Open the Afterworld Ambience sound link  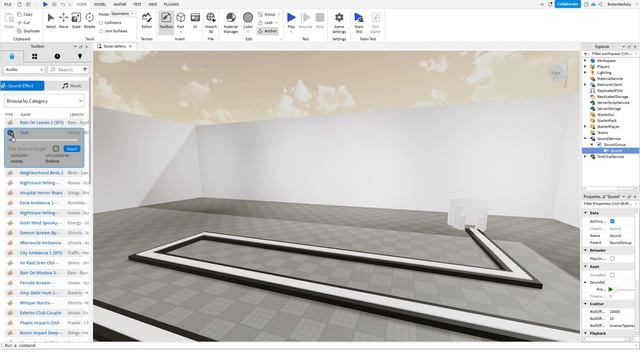(x=40, y=242)
